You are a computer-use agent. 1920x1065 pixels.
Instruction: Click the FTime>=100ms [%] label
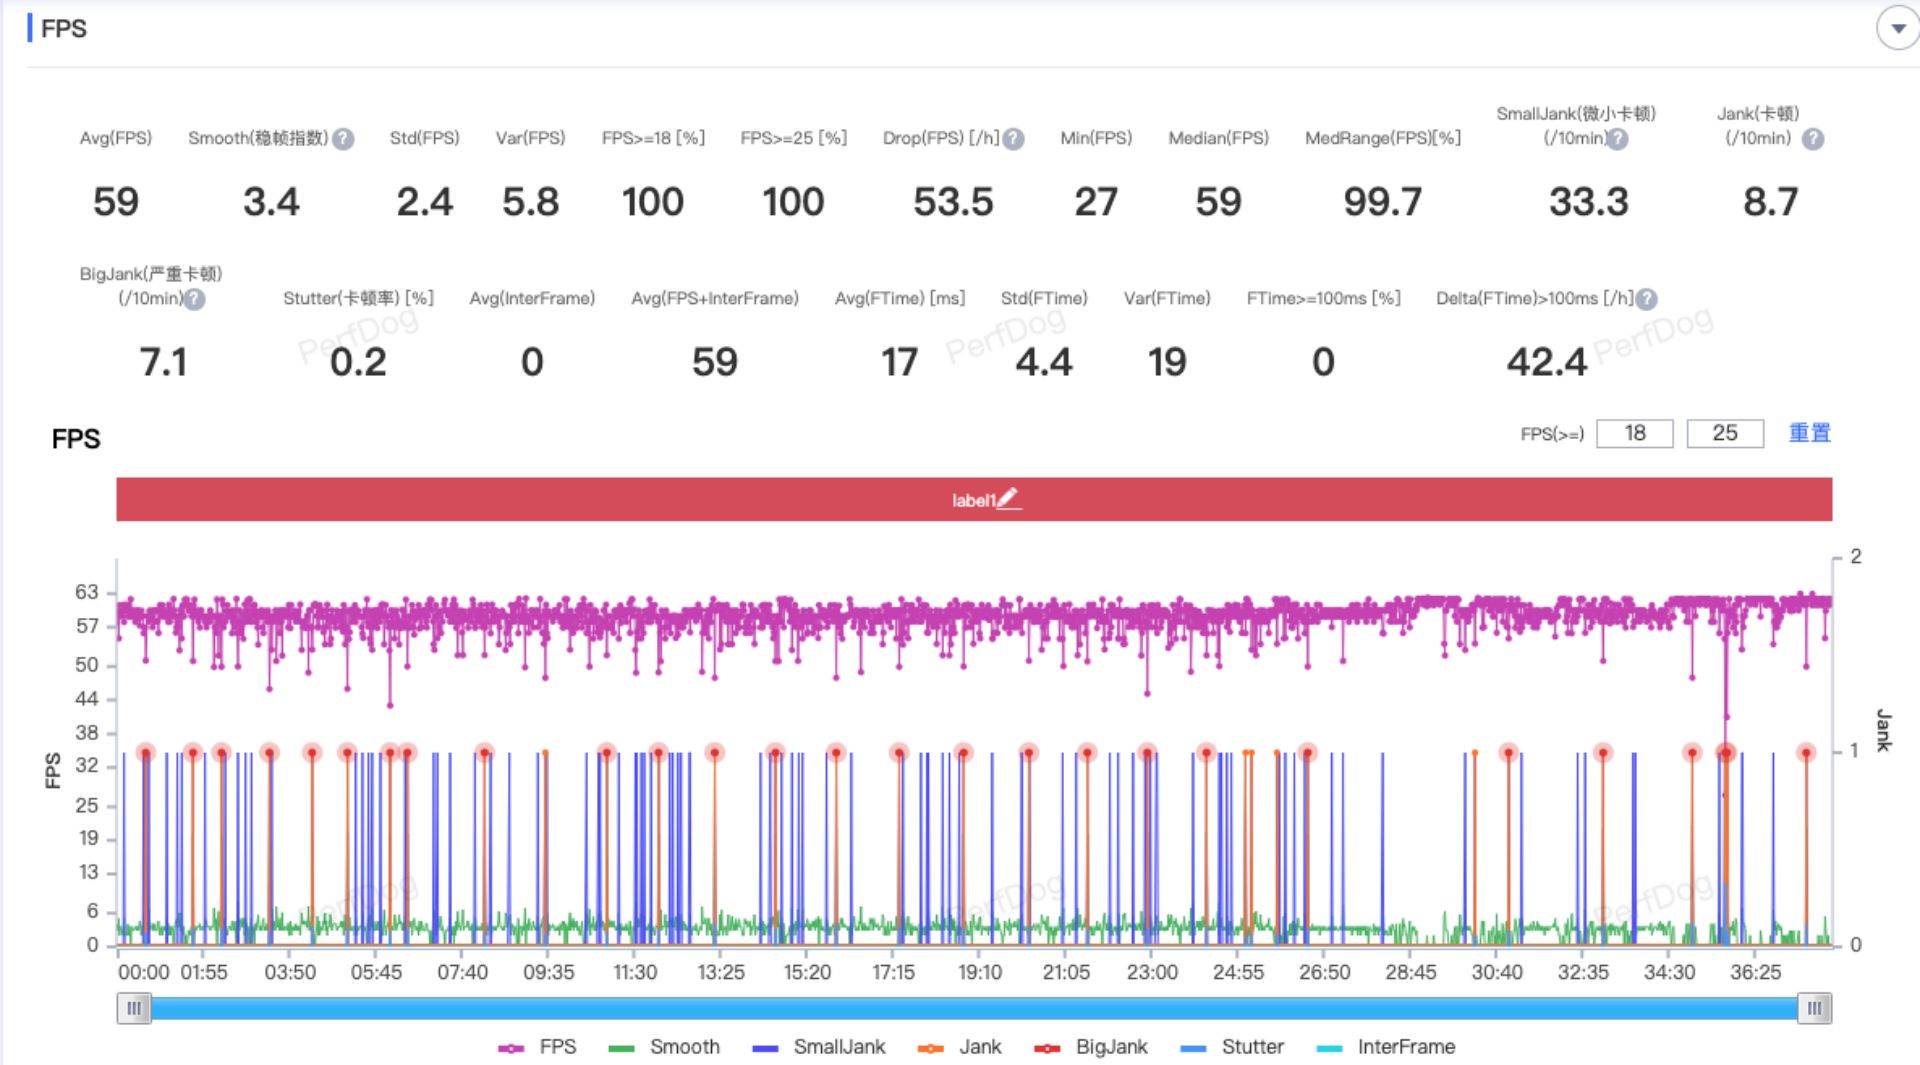(x=1323, y=298)
